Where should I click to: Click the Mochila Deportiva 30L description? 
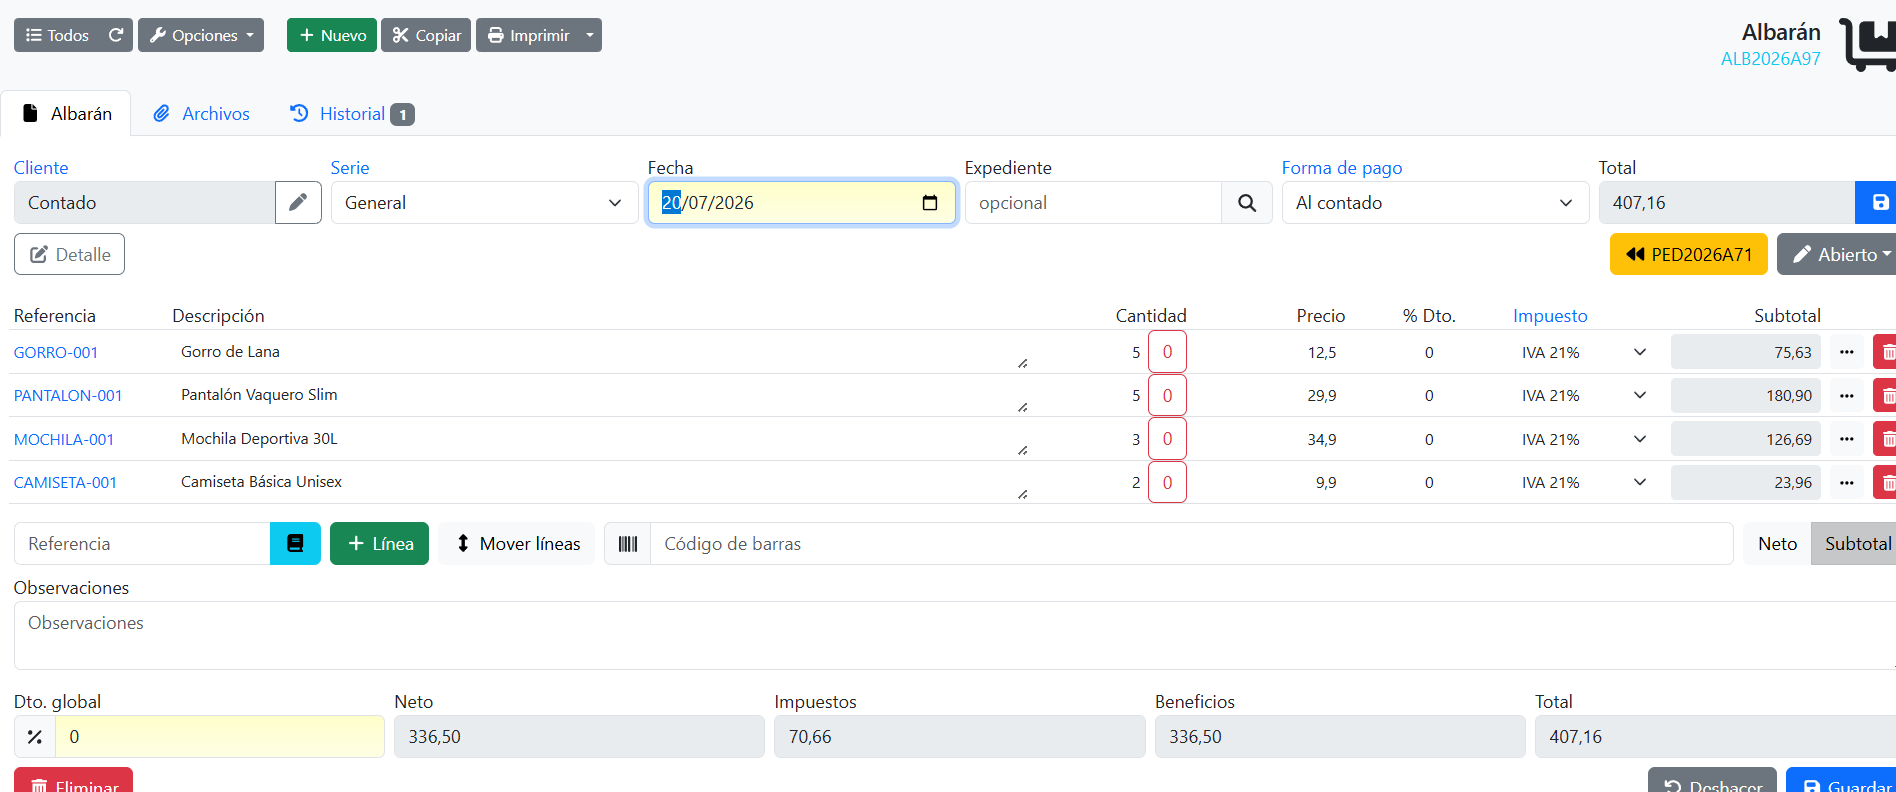tap(603, 439)
